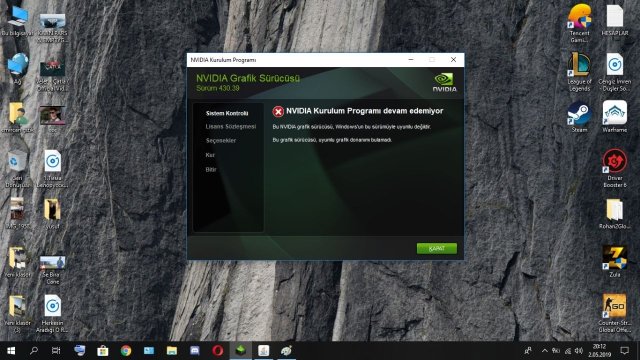Launch Steam desktop shortcut
The height and width of the screenshot is (360, 640).
580,117
